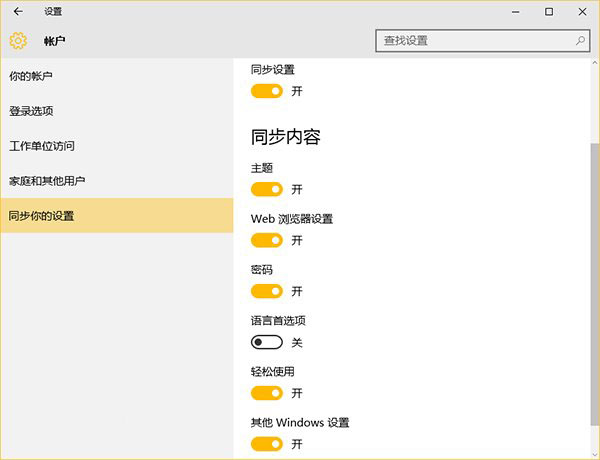Open 家庭和其他用户 settings

47,181
